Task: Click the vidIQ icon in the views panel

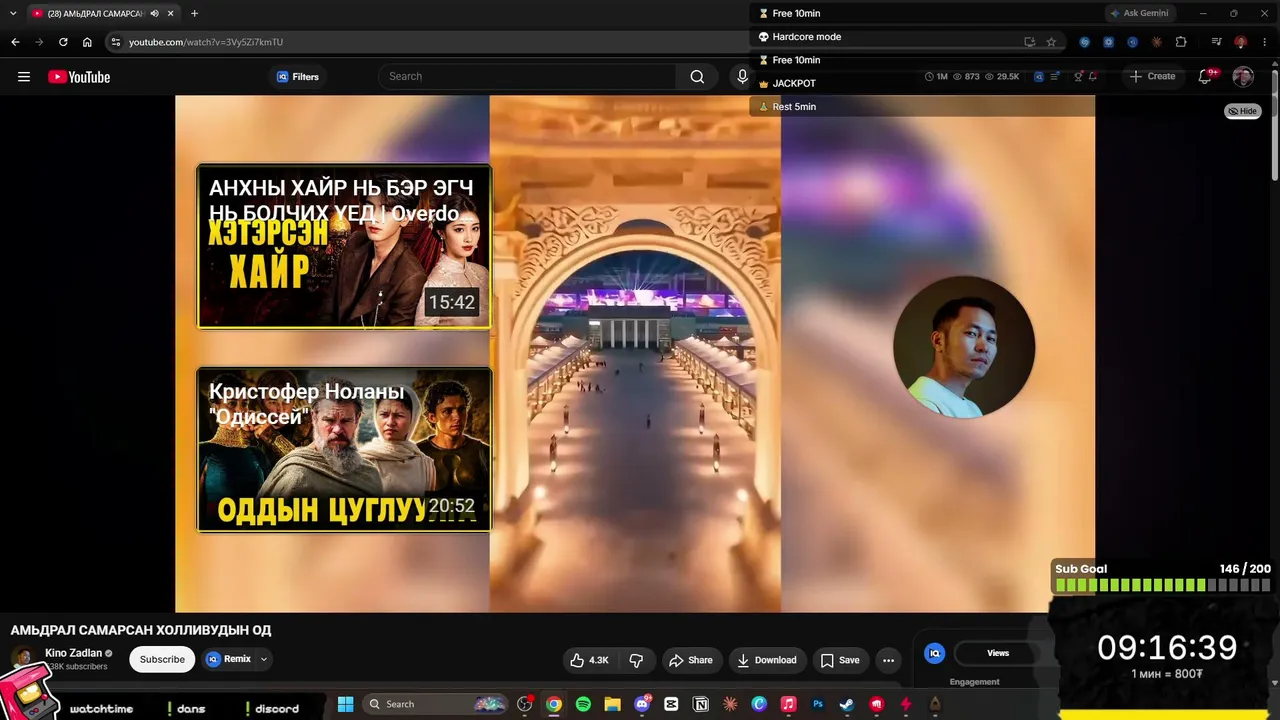Action: pos(935,653)
